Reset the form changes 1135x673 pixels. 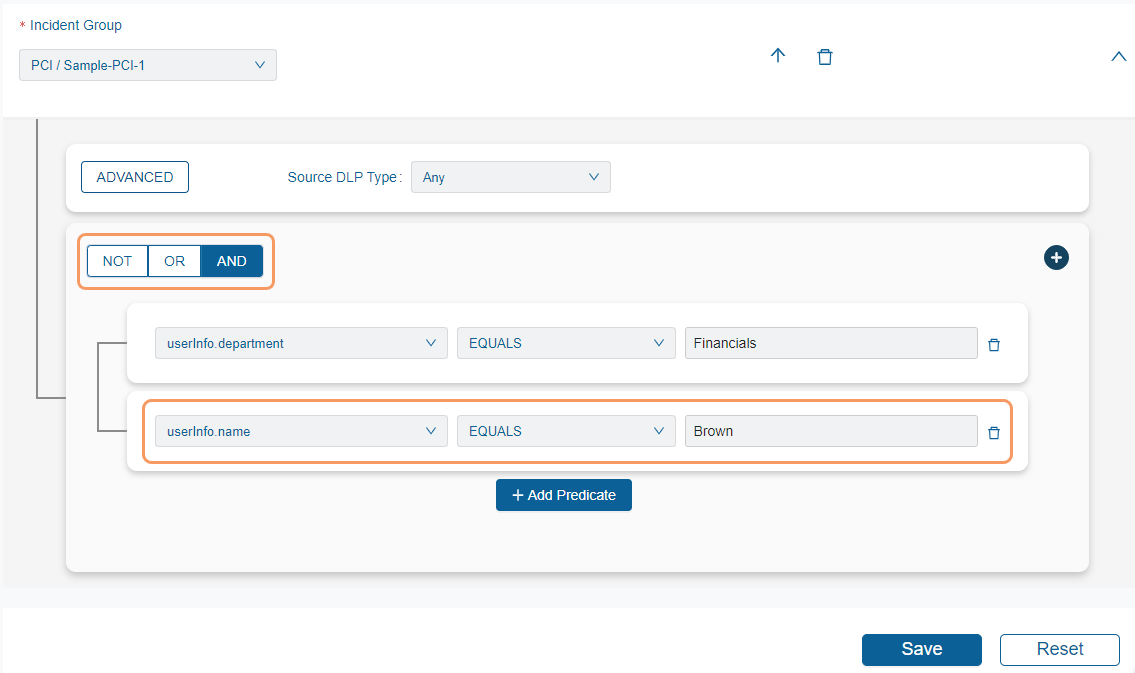point(1059,649)
